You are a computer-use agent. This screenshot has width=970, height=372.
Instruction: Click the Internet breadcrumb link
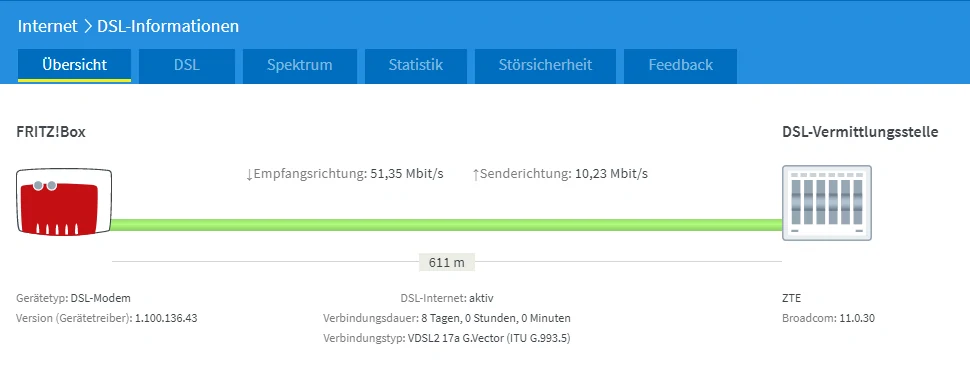[48, 27]
